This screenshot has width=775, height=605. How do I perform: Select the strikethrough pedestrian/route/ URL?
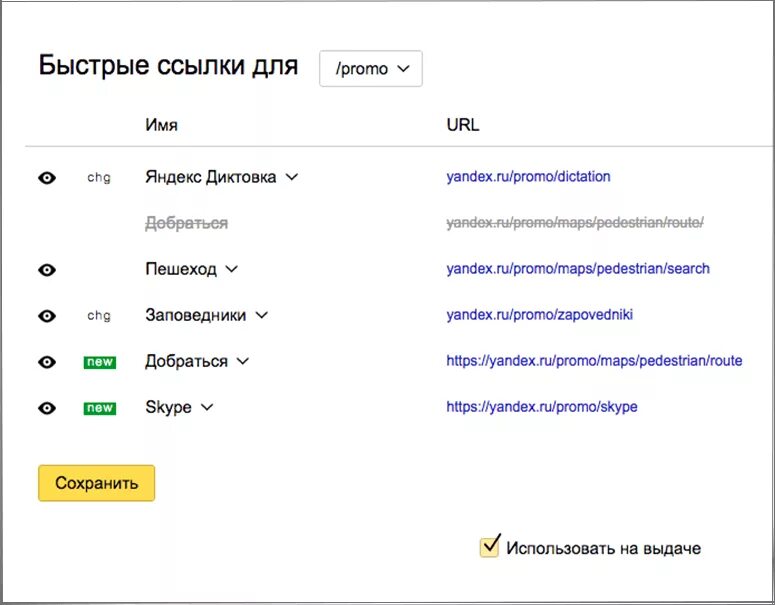[x=575, y=223]
